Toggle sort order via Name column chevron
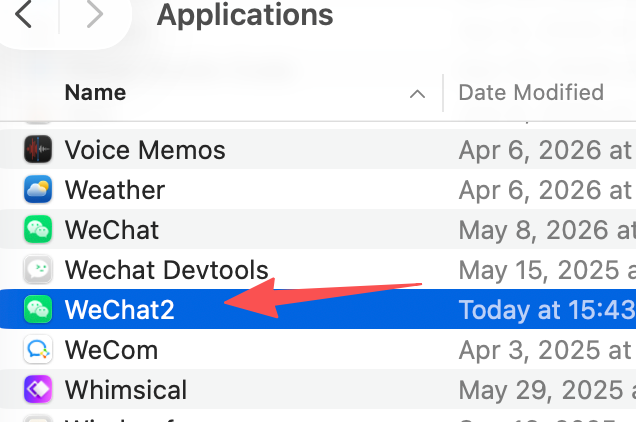The image size is (636, 422). tap(417, 94)
